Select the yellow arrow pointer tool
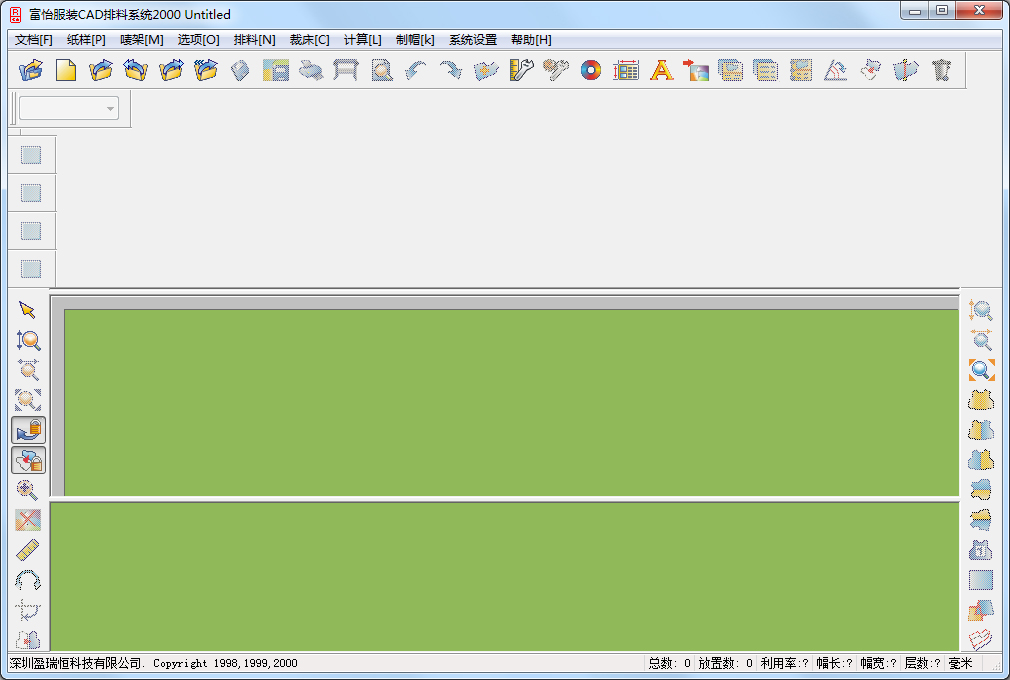This screenshot has width=1010, height=680. click(28, 310)
